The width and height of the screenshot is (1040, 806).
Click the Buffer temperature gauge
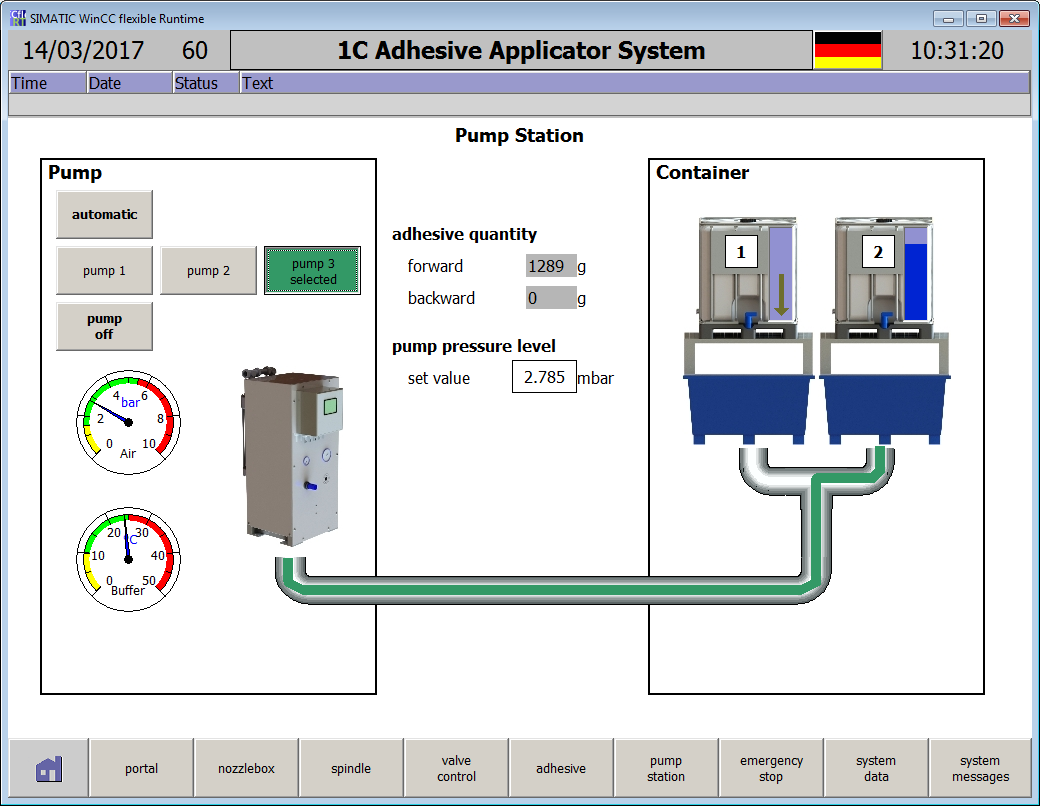[x=128, y=558]
